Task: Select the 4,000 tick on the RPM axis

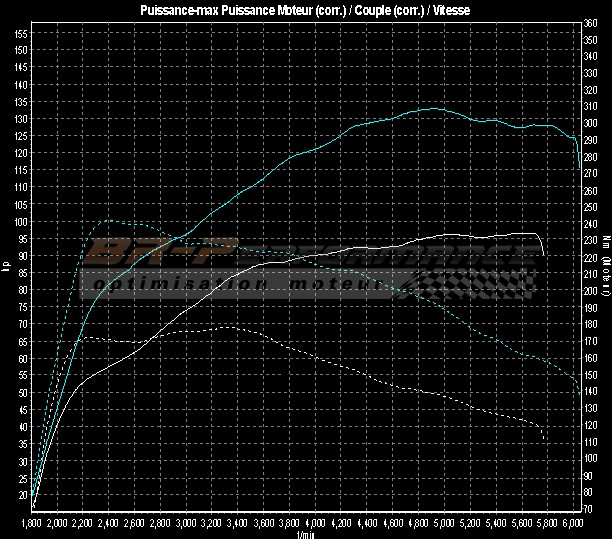Action: click(315, 523)
